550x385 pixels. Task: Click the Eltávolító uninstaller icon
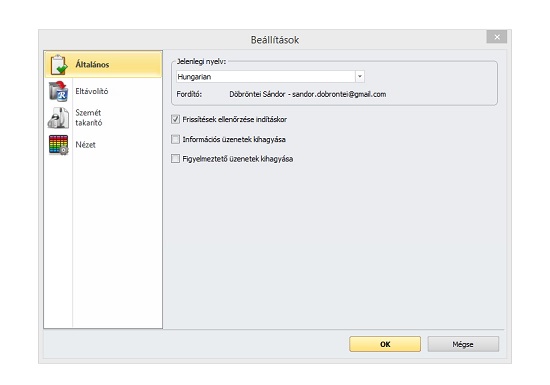pyautogui.click(x=59, y=91)
